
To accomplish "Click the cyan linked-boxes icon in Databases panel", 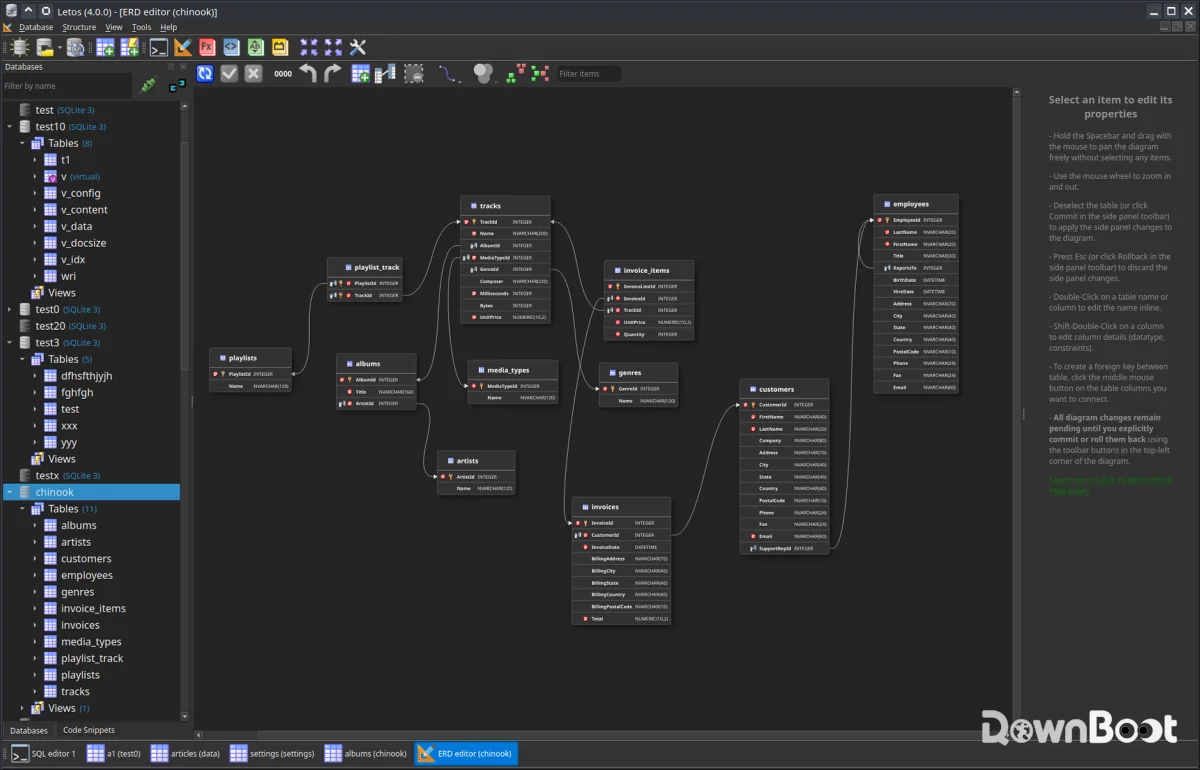I will [x=177, y=86].
